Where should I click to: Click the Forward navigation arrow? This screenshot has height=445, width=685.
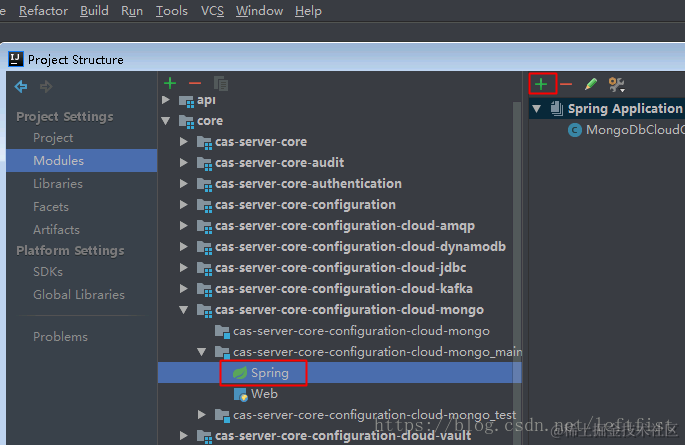pos(46,86)
